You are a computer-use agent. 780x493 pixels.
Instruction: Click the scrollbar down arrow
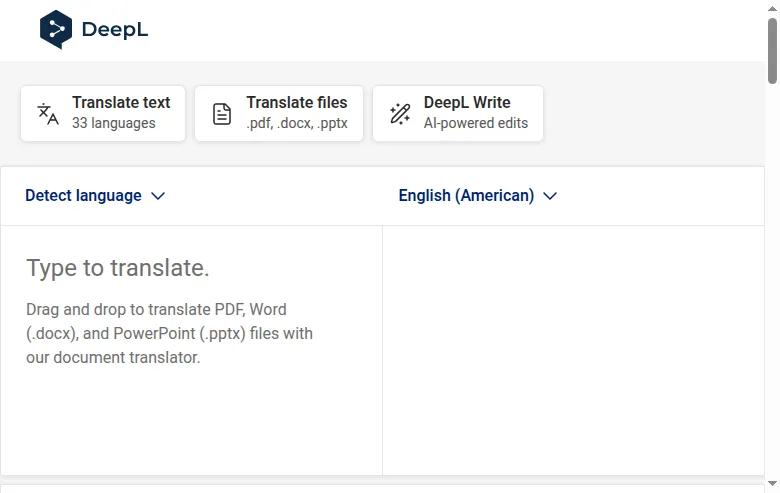772,484
